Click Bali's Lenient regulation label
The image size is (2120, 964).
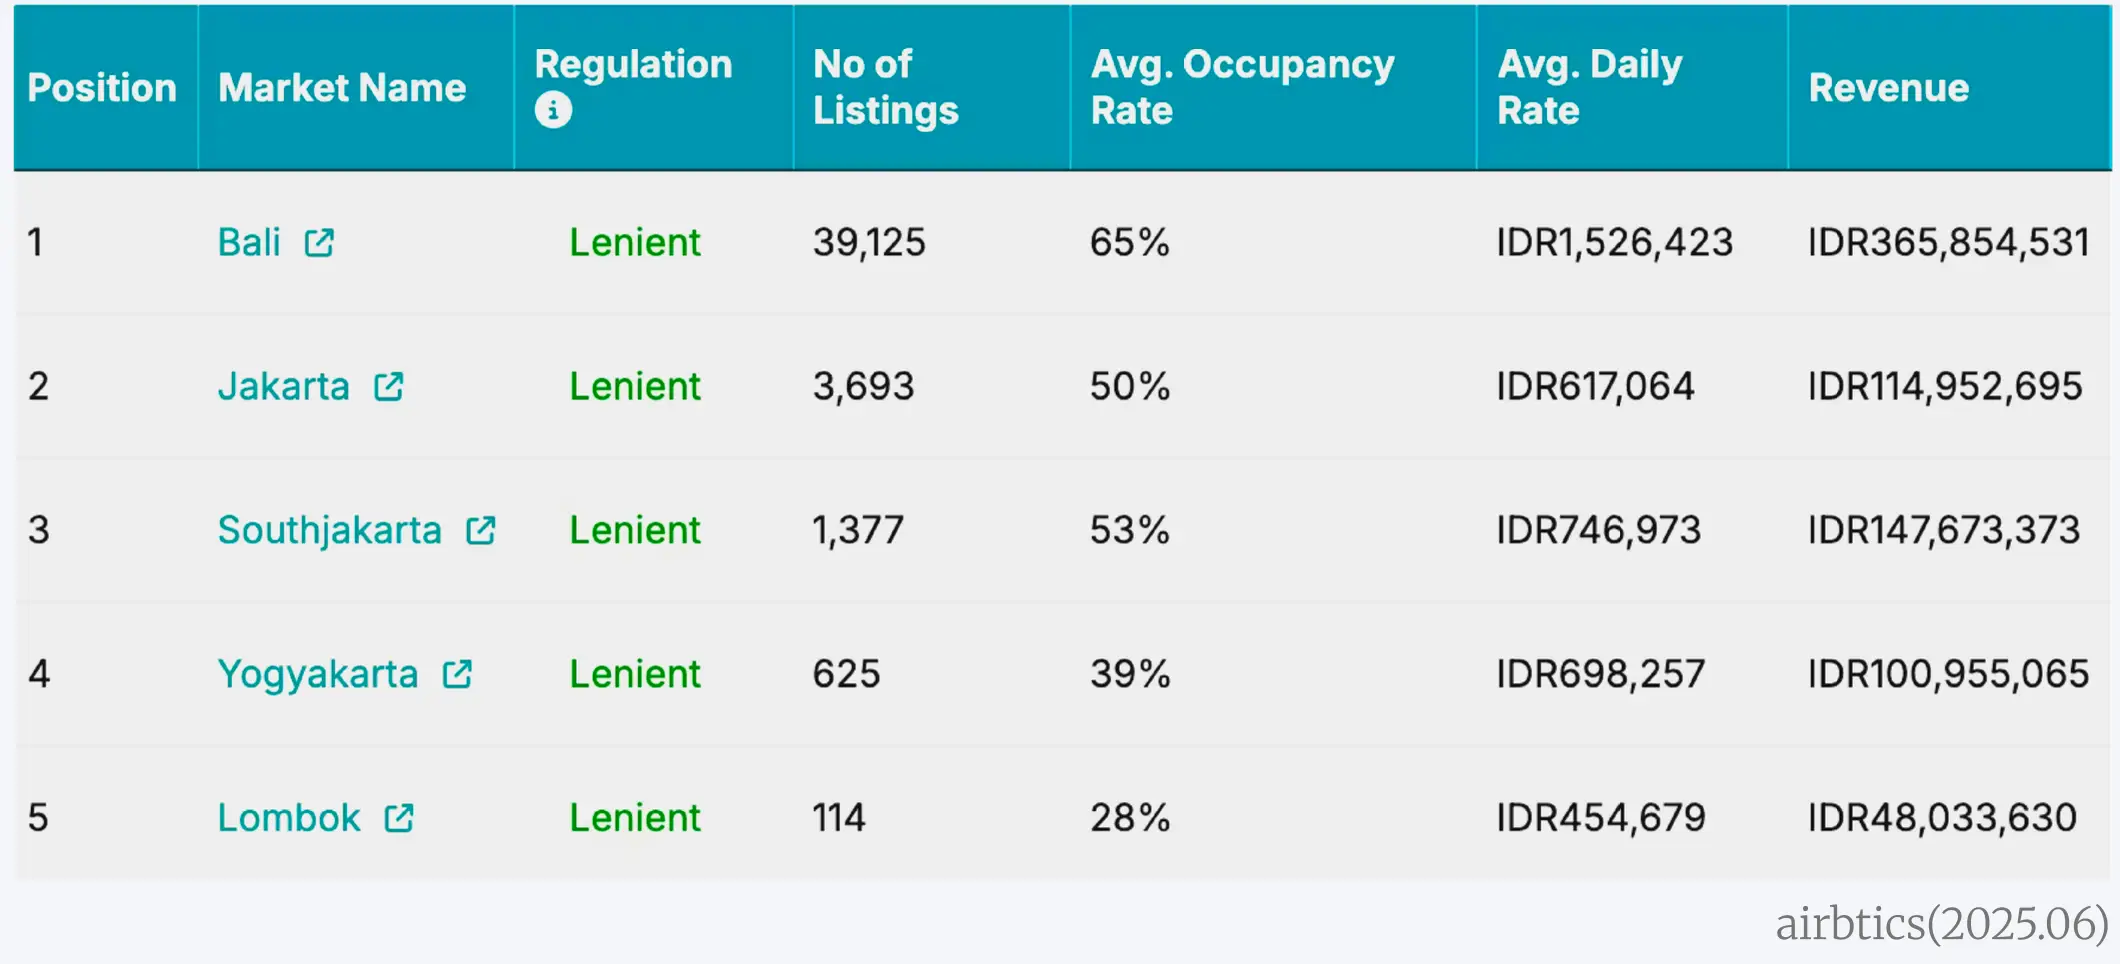[635, 243]
